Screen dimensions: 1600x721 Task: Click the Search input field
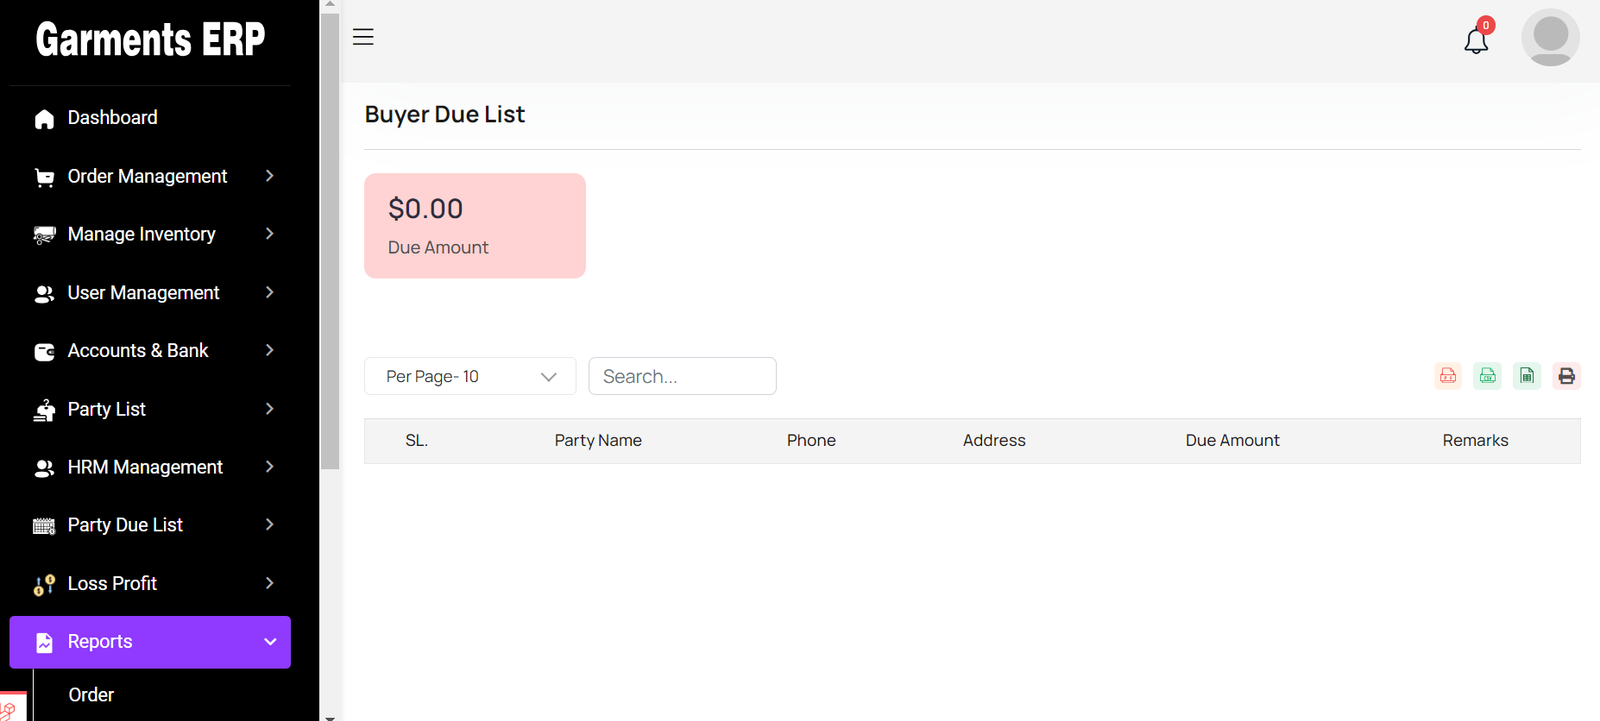point(682,376)
